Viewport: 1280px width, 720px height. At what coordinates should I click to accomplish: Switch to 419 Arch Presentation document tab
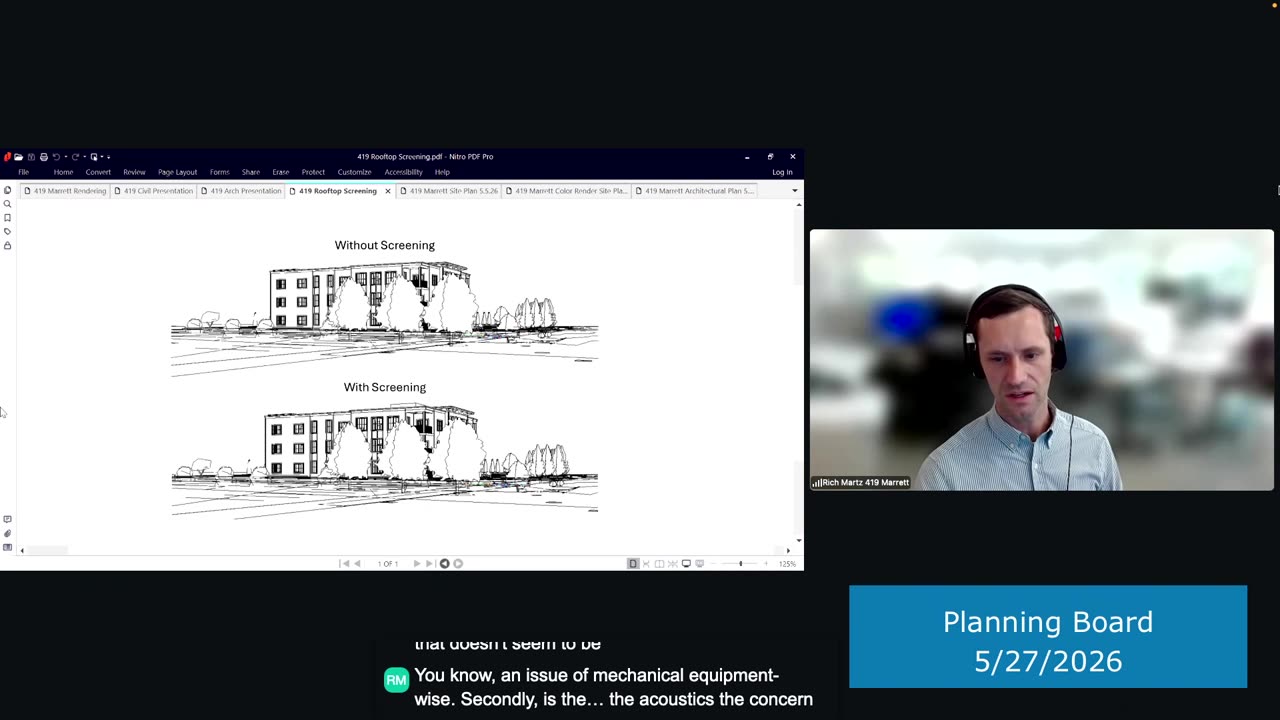(x=241, y=190)
